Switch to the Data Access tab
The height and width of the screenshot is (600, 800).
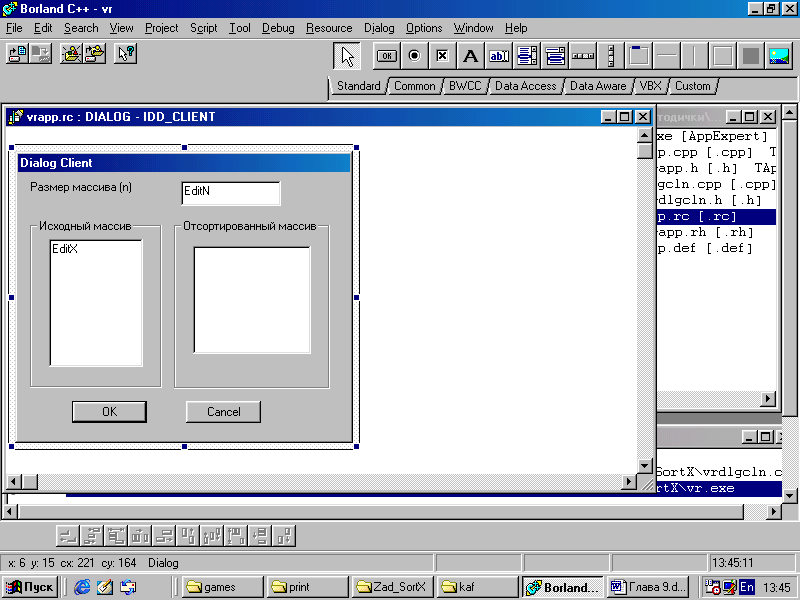point(526,86)
